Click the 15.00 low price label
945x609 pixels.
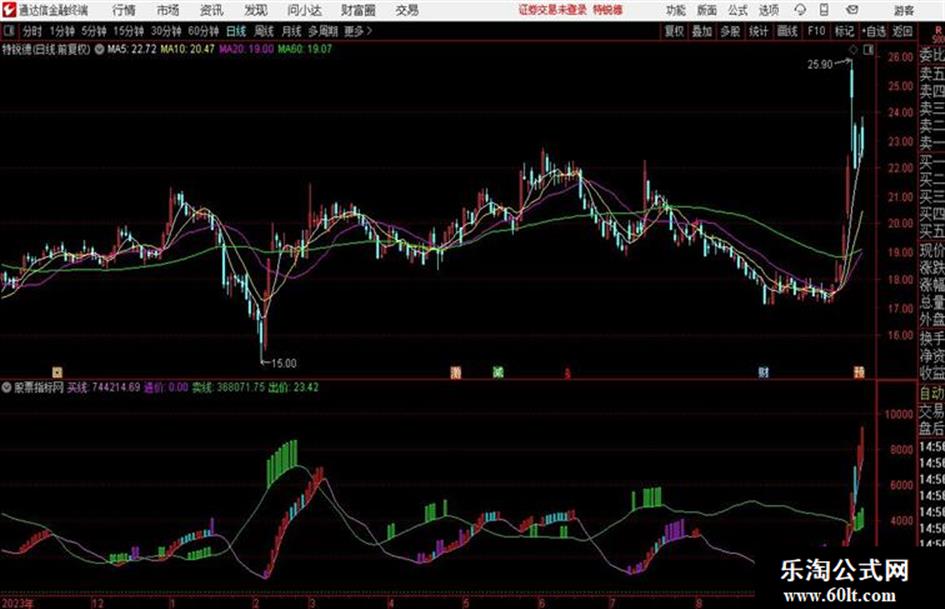[284, 363]
